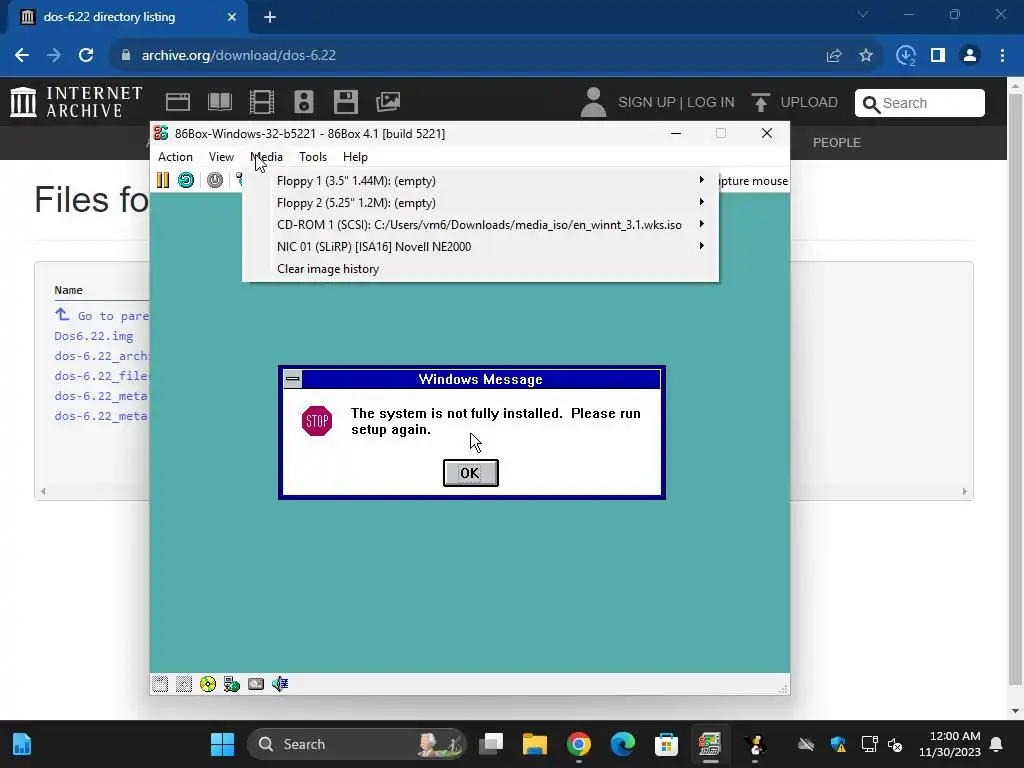Click the Chrome address bar URL
1024x768 pixels.
239,56
